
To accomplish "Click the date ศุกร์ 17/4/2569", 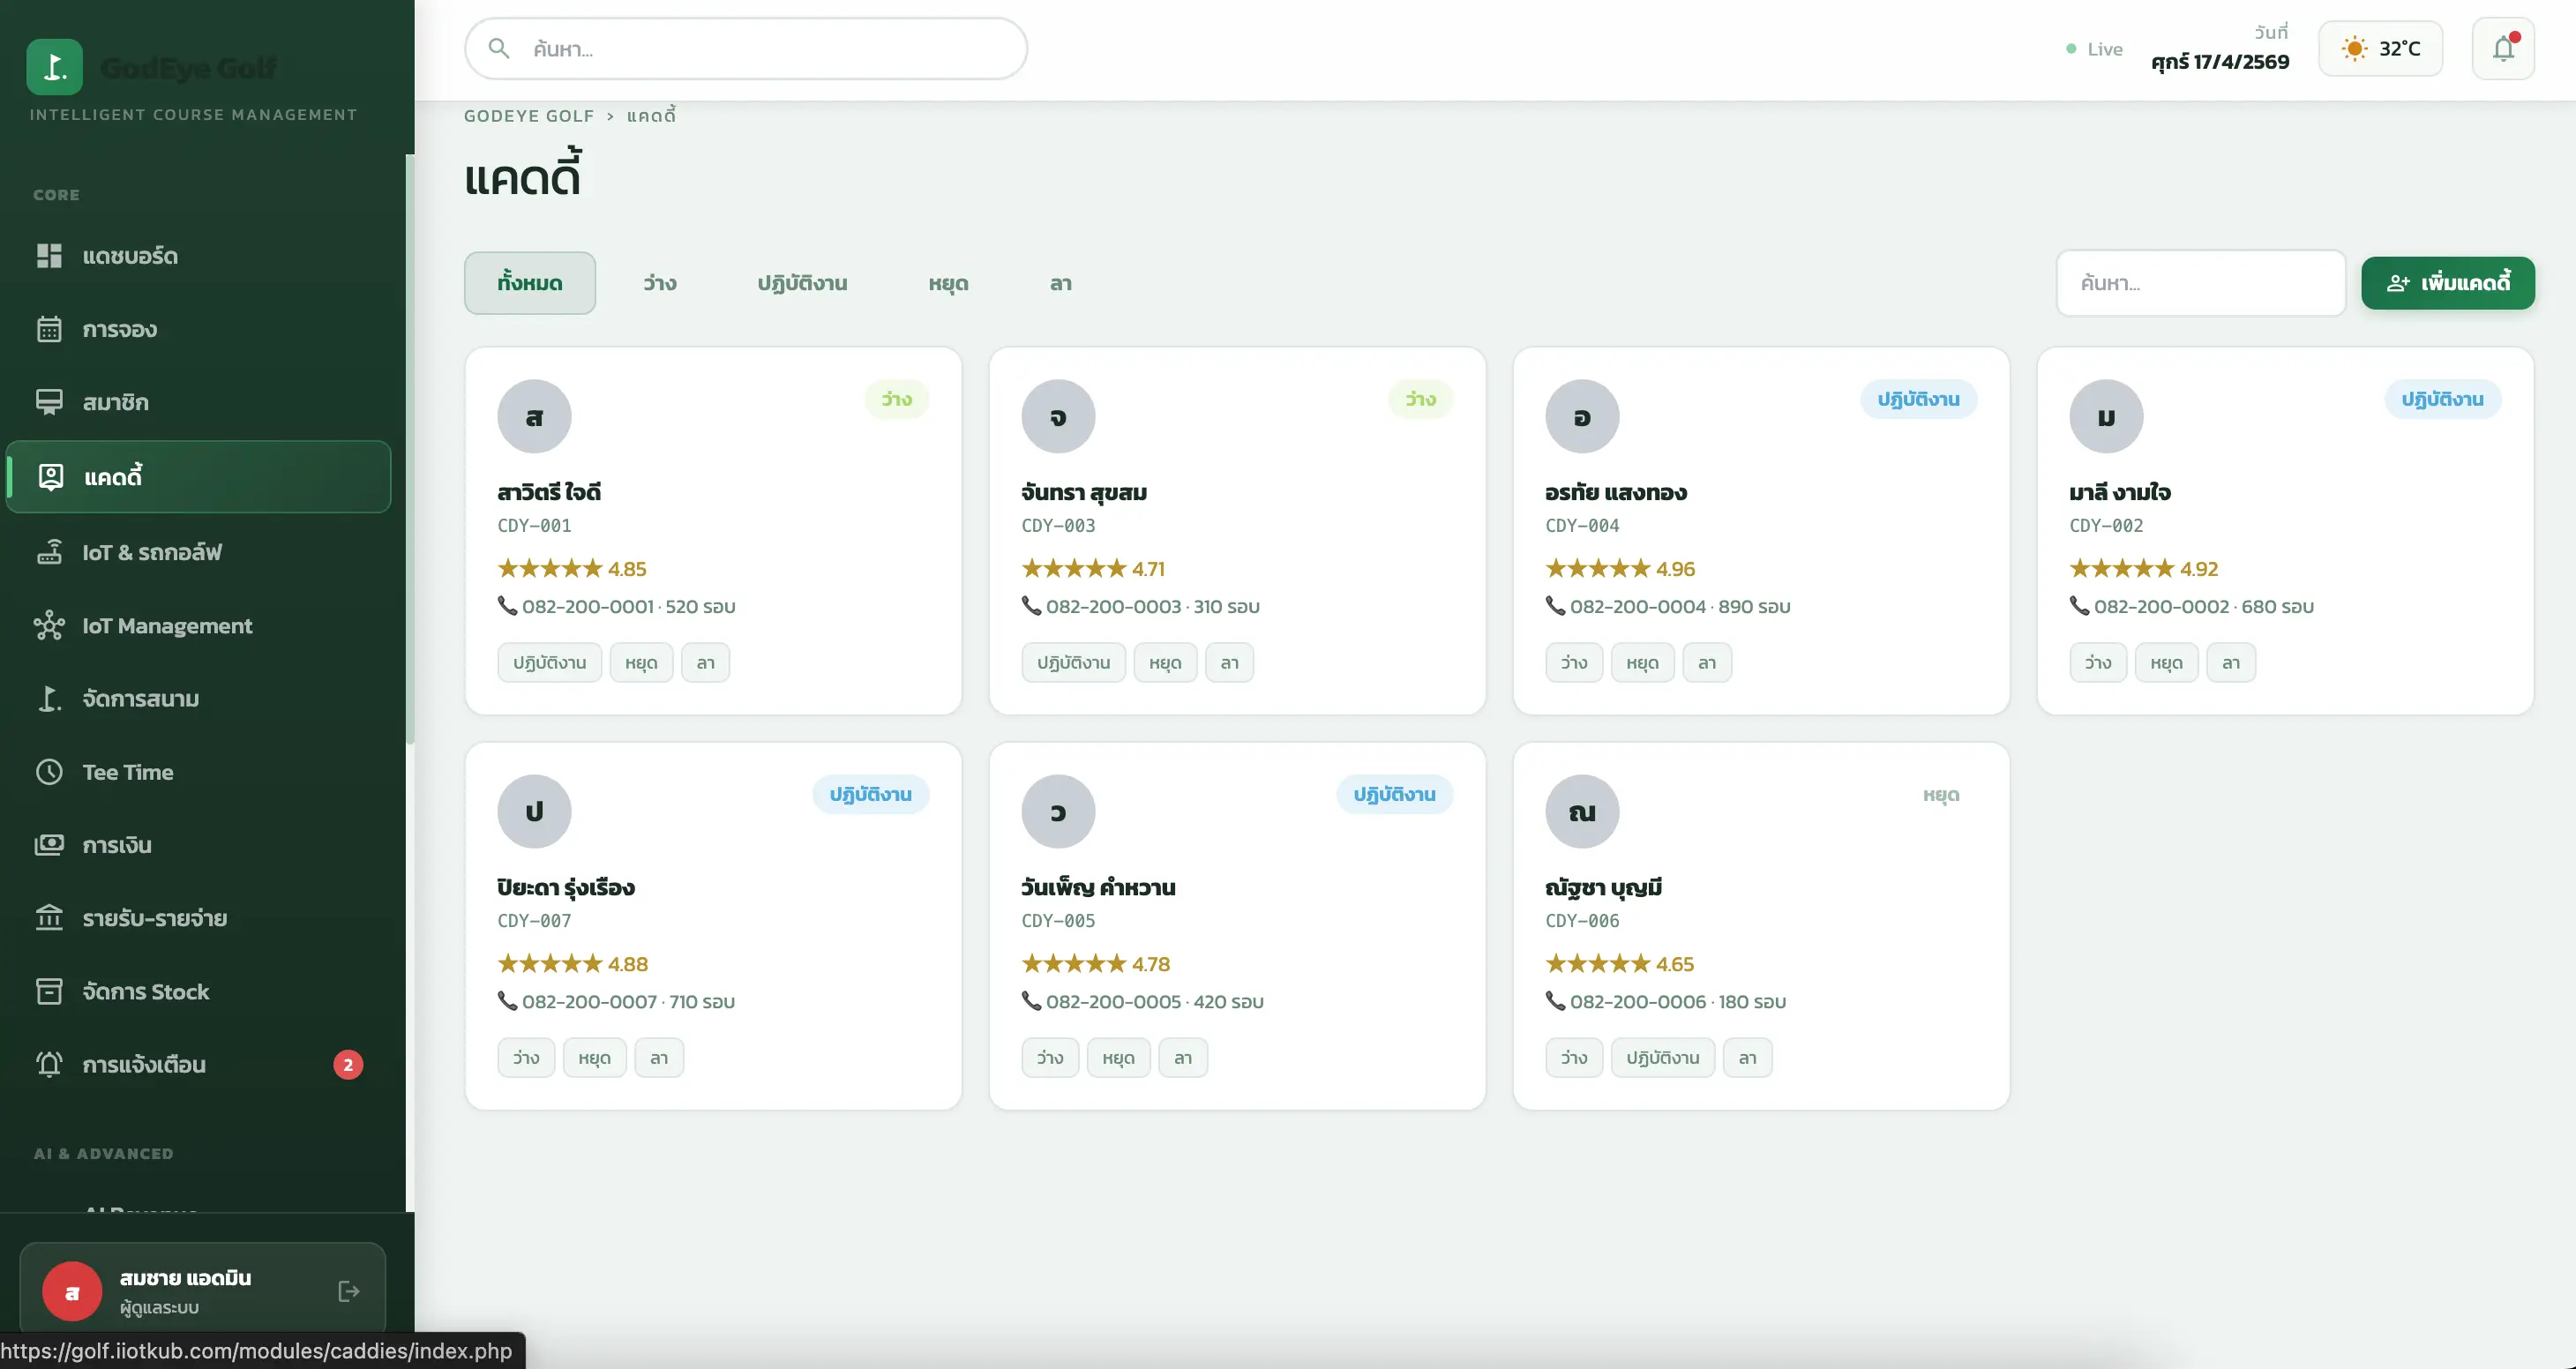I will (x=2220, y=62).
